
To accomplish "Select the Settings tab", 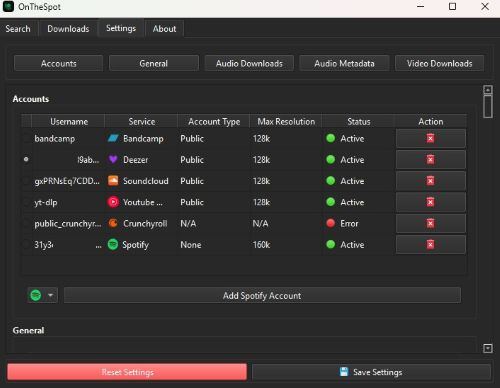I will pyautogui.click(x=121, y=28).
